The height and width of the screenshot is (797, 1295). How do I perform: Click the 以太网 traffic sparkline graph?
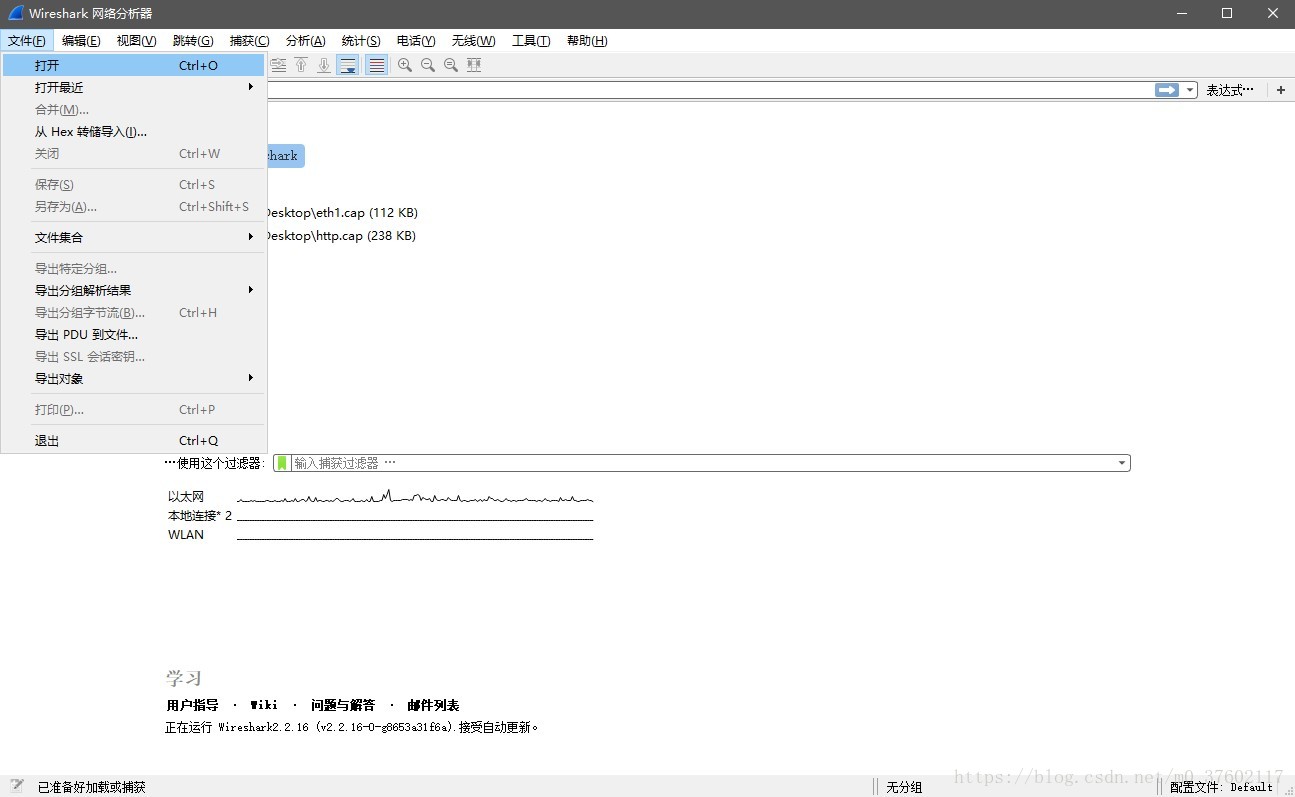(x=415, y=497)
